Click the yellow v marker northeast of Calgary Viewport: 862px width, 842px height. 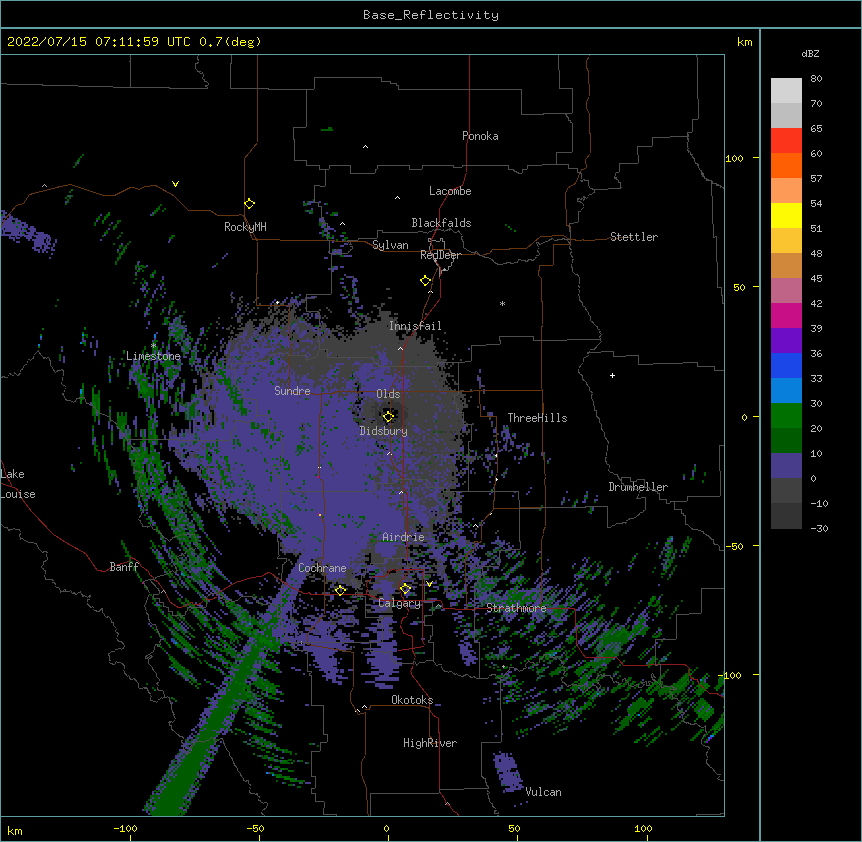click(429, 584)
